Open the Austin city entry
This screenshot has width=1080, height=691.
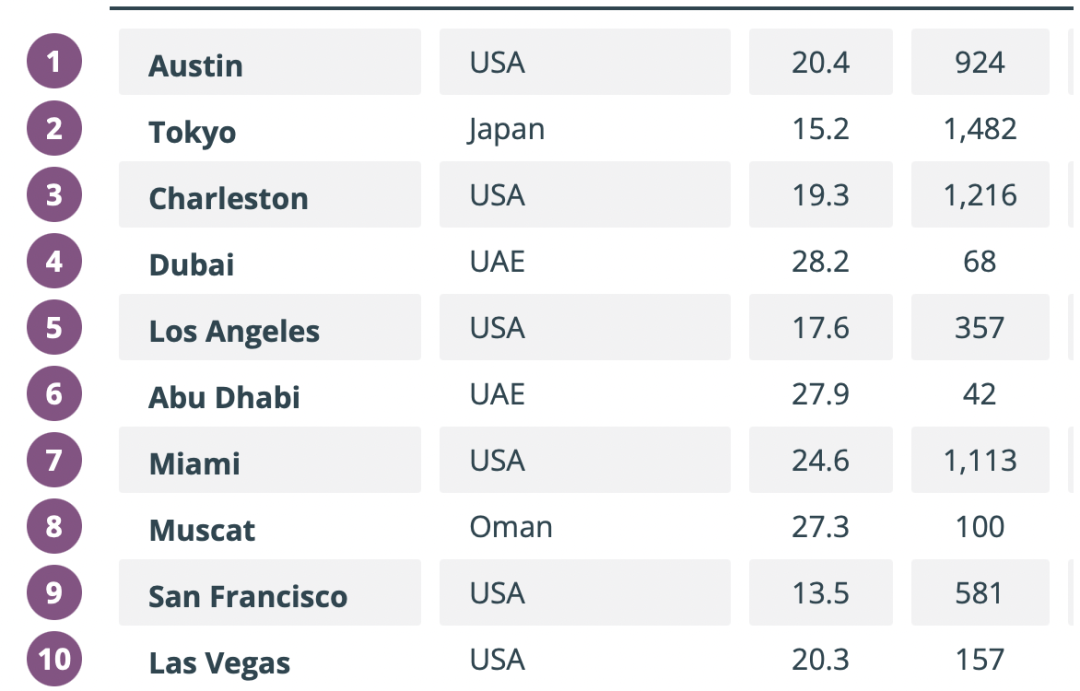[x=270, y=62]
